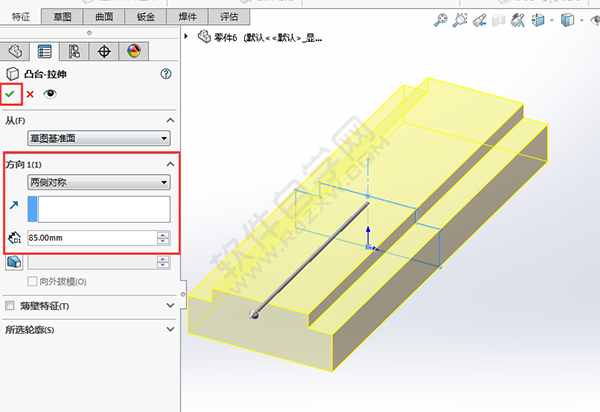Screen dimensions: 600x412
Task: Click the 85.00mm depth field
Action: pos(92,238)
